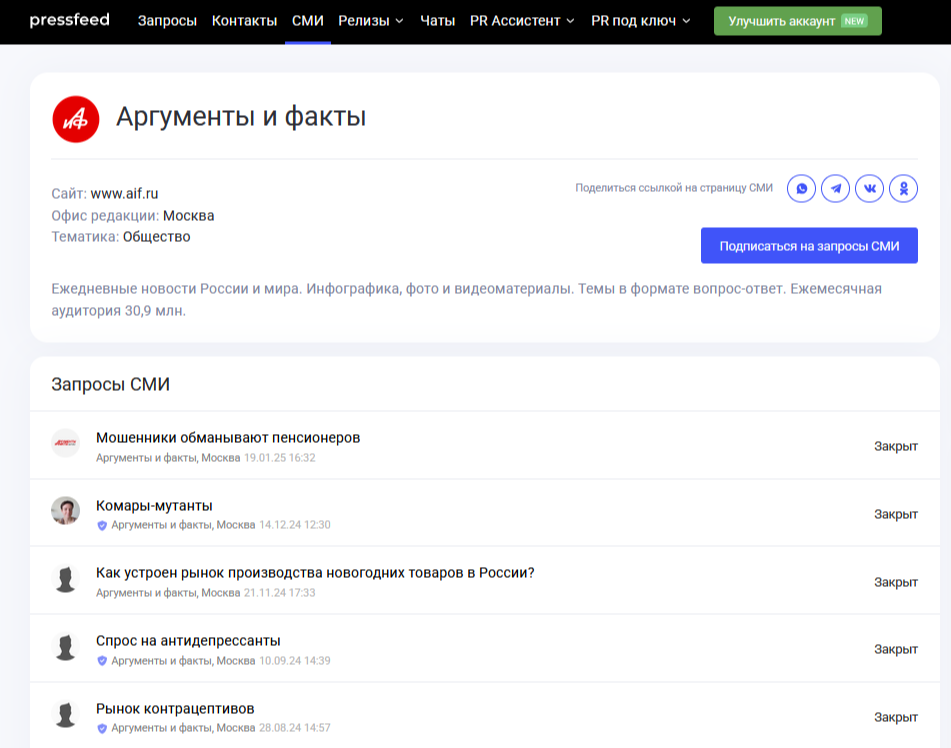Click the pressfeed logo
The image size is (951, 748).
[x=69, y=20]
